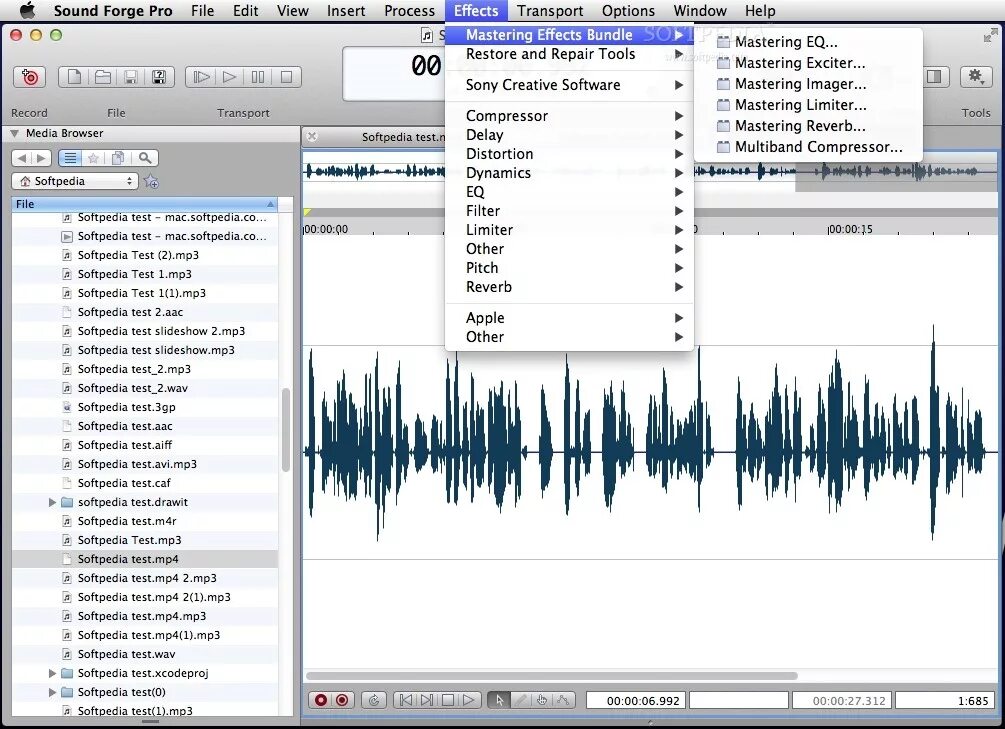Expand the Delay effects submenu

(x=569, y=135)
